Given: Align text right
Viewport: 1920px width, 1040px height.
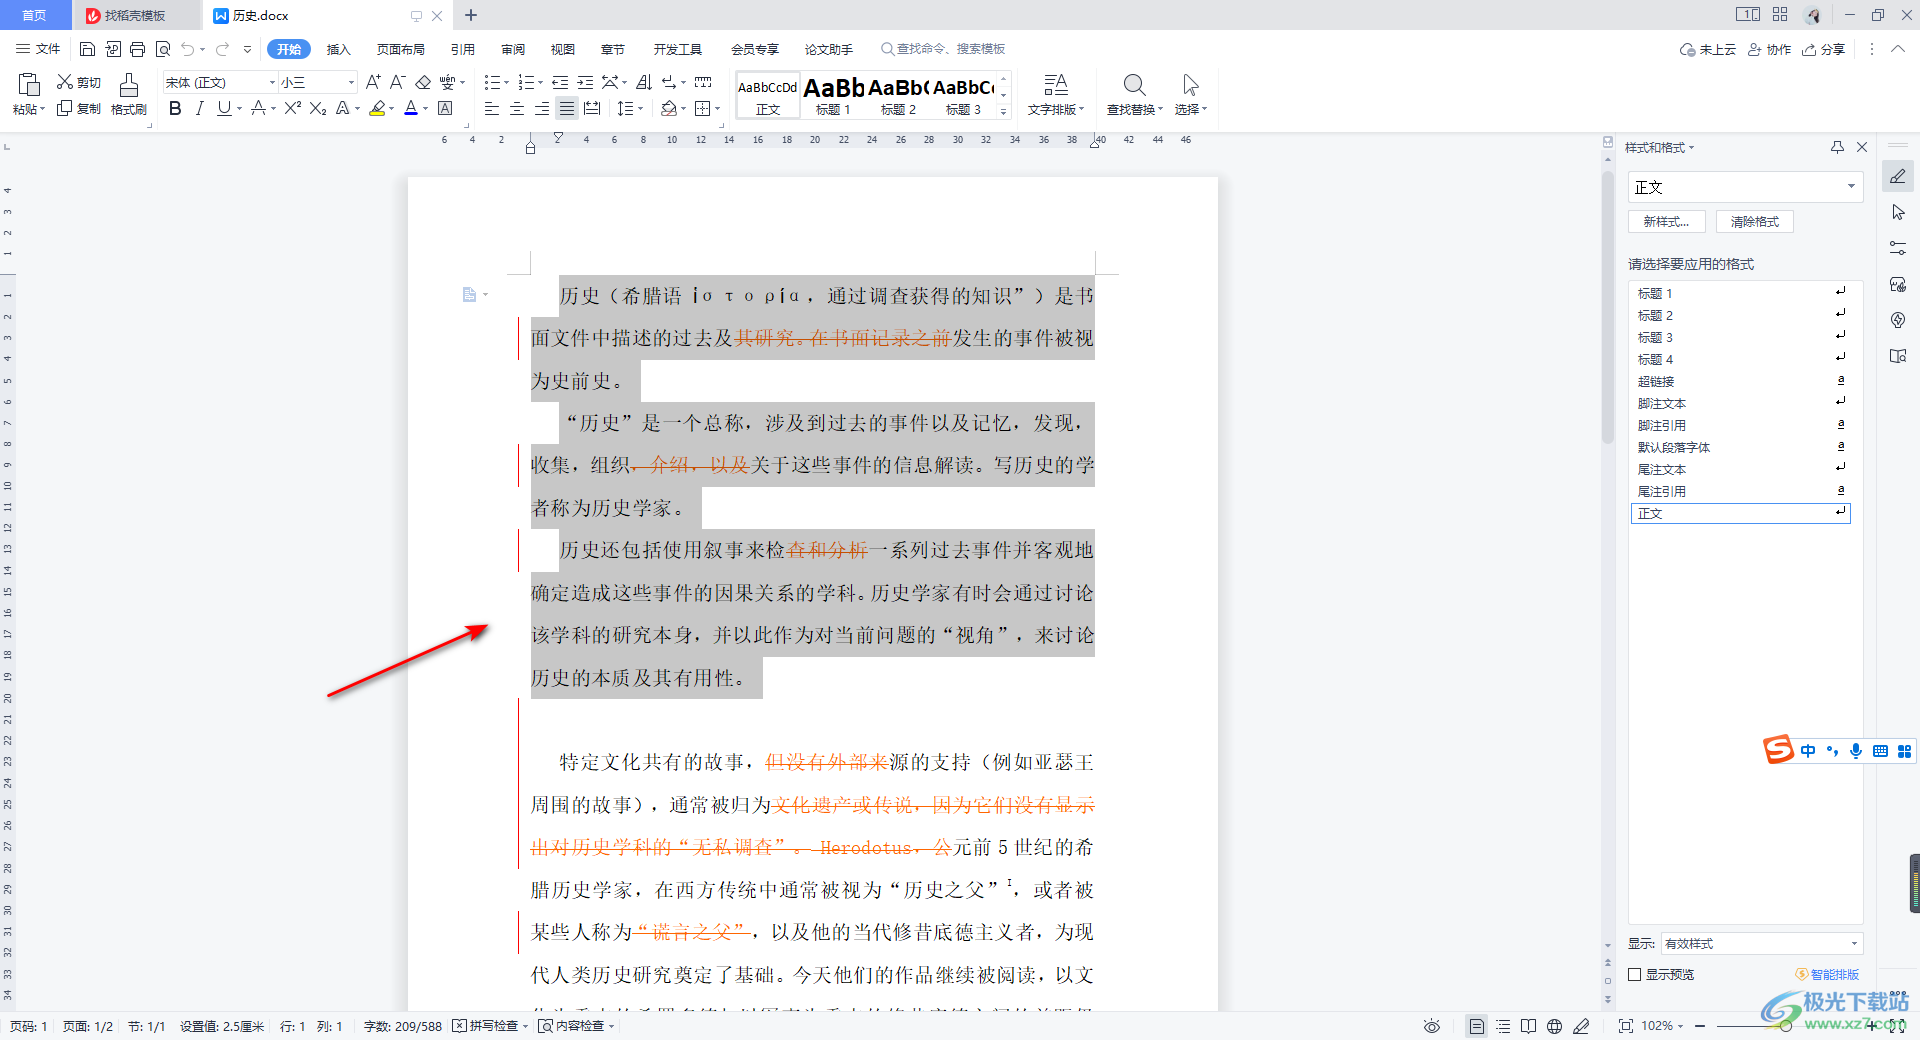Looking at the screenshot, I should pyautogui.click(x=541, y=108).
